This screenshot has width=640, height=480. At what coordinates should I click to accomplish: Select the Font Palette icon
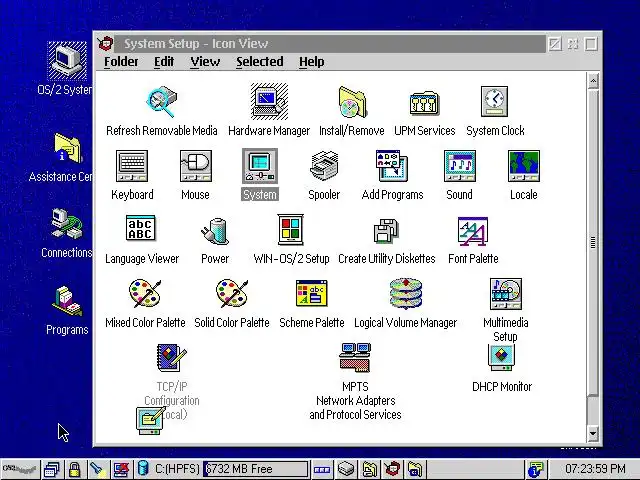tap(473, 231)
